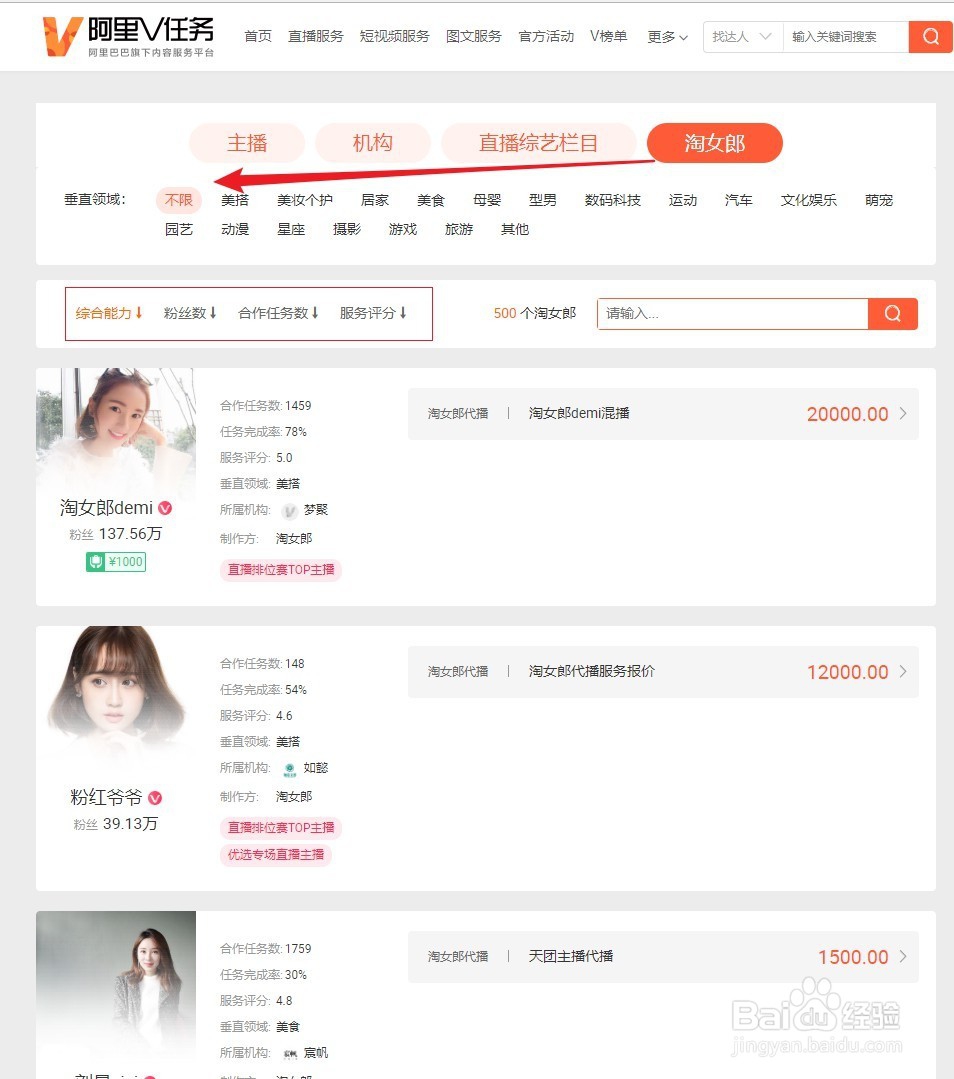Click verified badge next to 淘女郎demi

165,508
